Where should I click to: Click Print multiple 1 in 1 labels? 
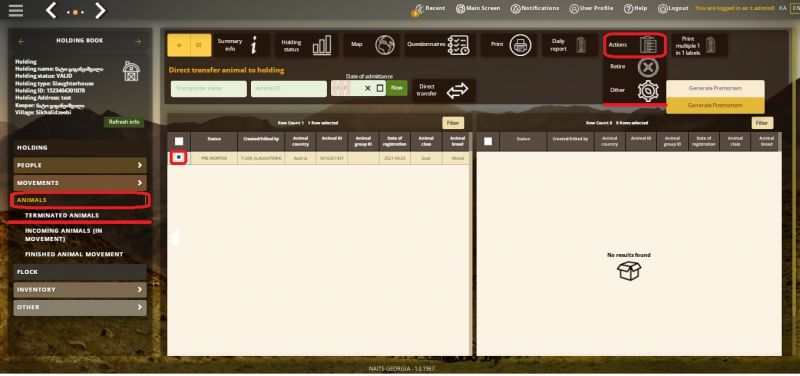699,45
